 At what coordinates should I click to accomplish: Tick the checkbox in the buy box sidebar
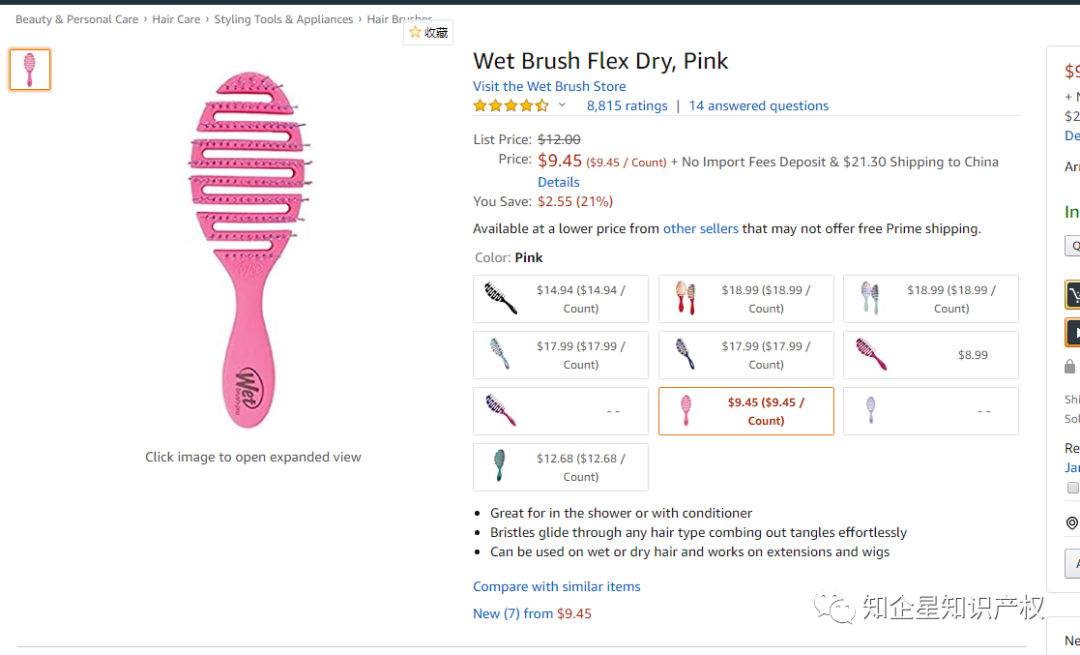click(x=1073, y=488)
